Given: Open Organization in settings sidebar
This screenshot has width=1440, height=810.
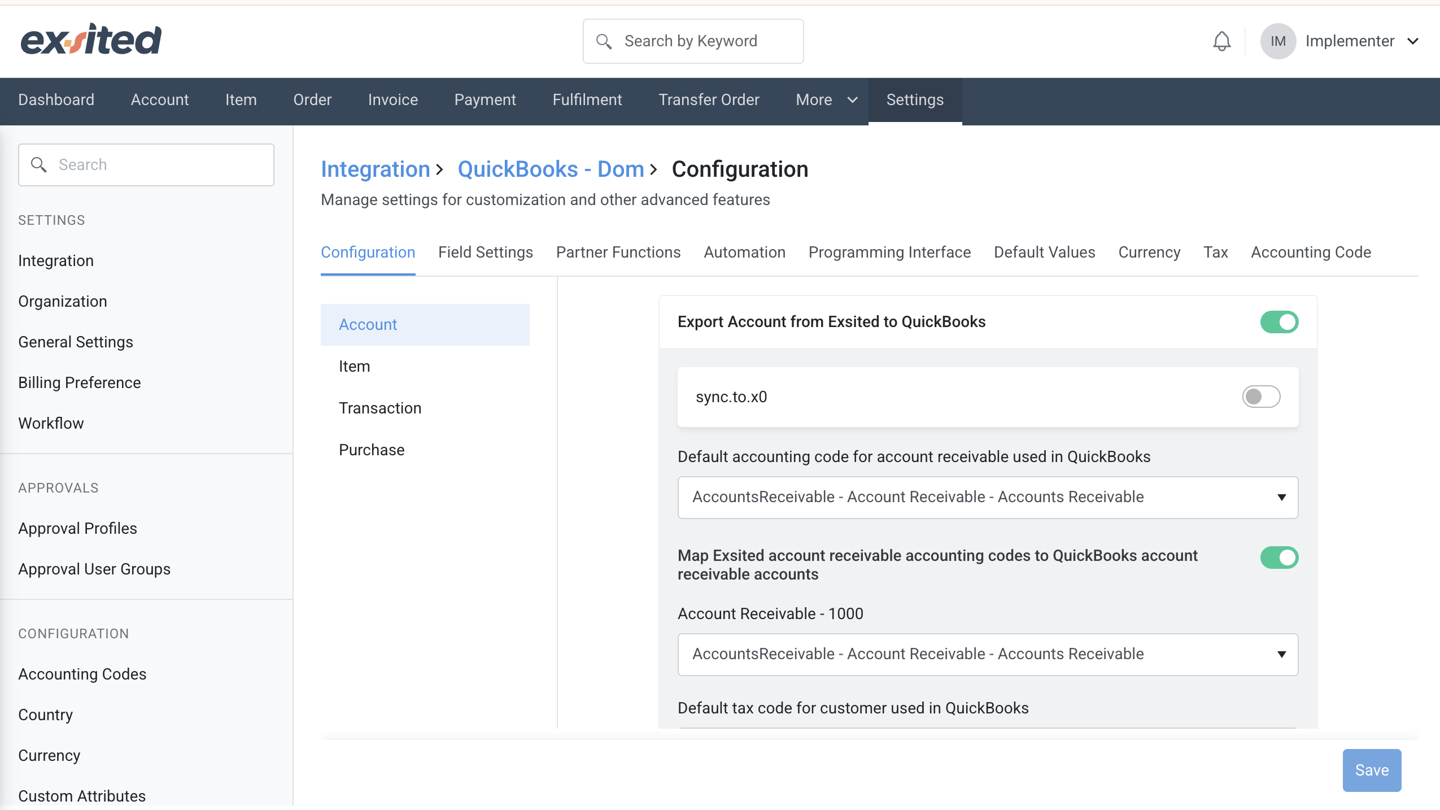Looking at the screenshot, I should tap(62, 301).
